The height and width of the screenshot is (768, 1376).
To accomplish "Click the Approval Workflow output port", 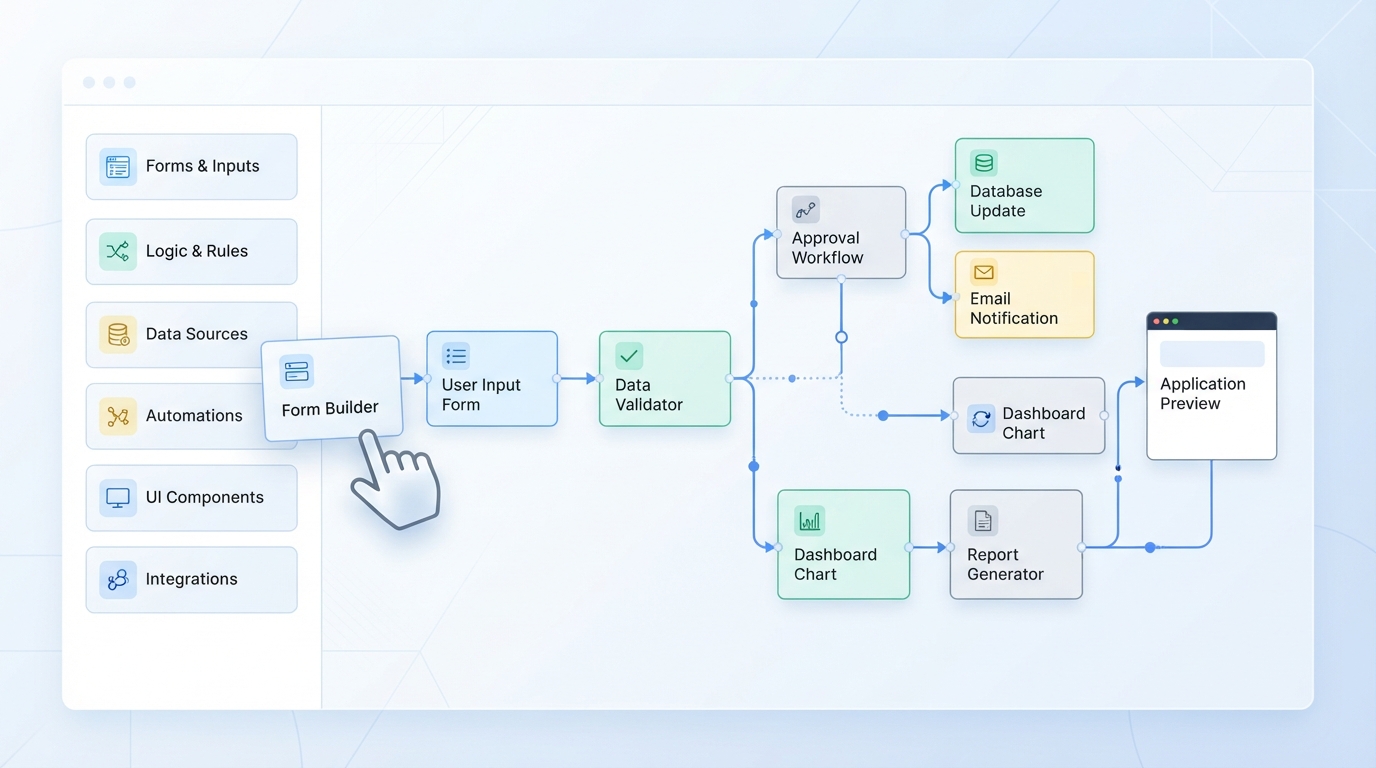I will (x=905, y=234).
